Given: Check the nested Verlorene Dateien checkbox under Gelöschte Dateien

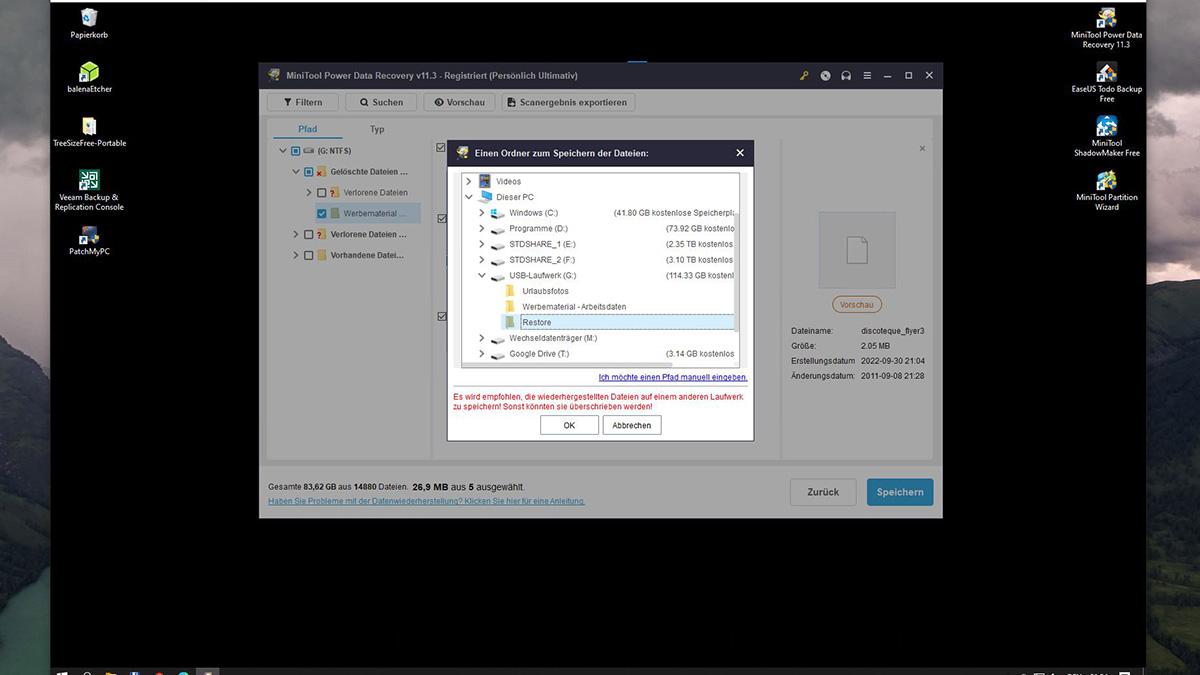Looking at the screenshot, I should pos(322,193).
